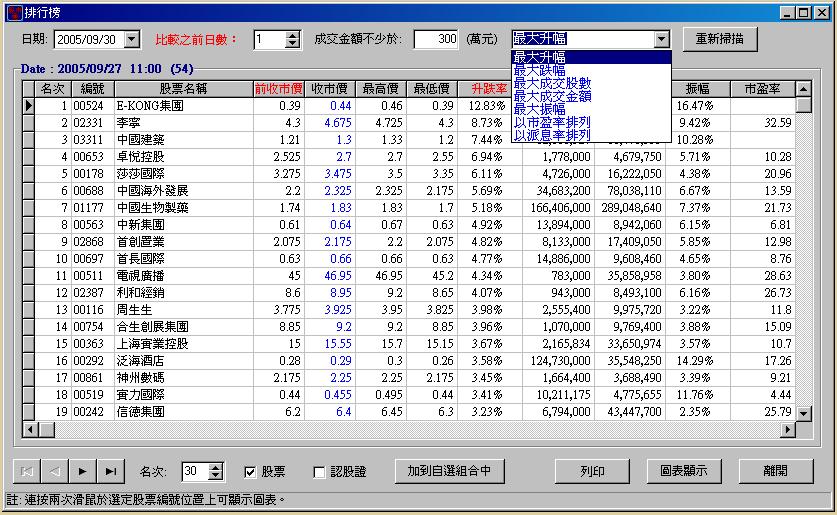Click stock name 卓悅控股
Screen dimensions: 837x515
tap(141, 157)
